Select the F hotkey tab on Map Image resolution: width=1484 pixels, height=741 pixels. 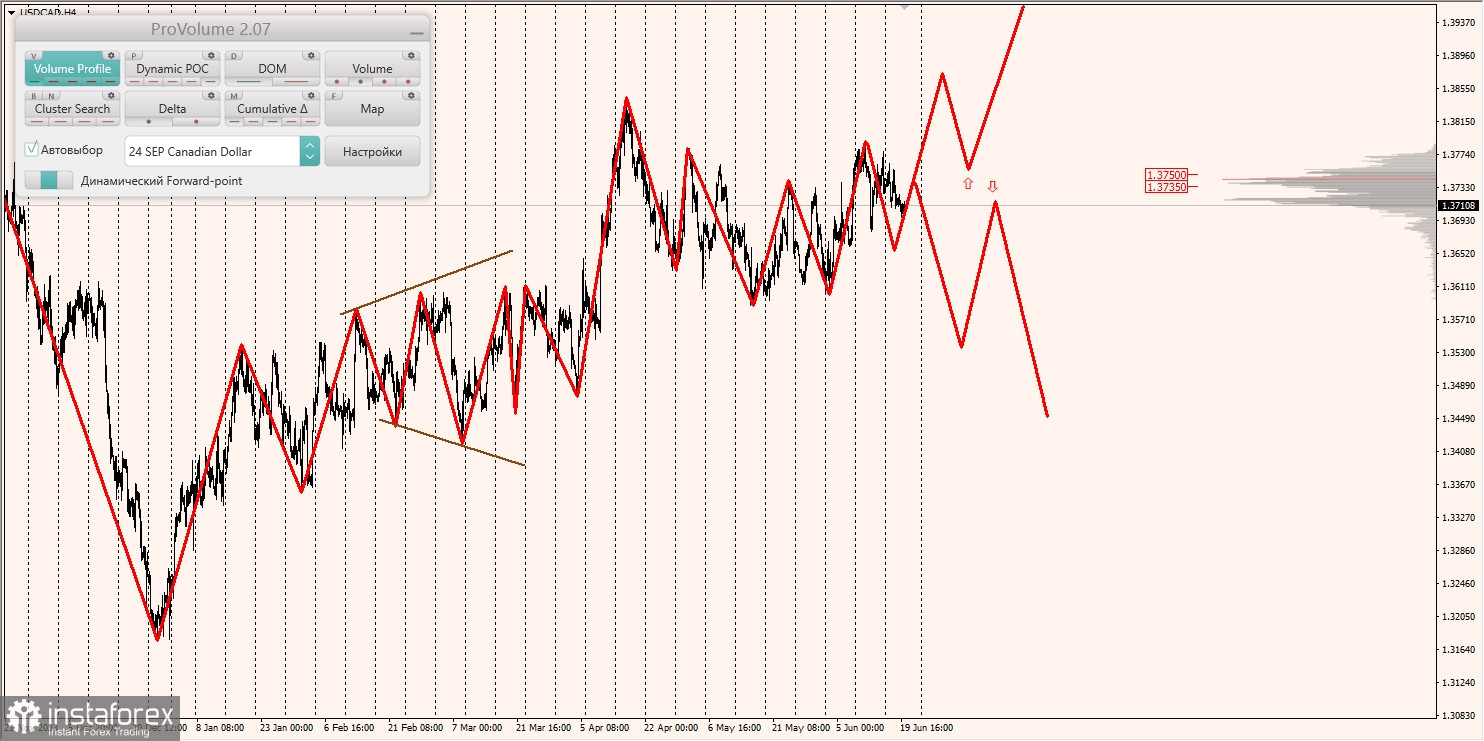pos(333,96)
